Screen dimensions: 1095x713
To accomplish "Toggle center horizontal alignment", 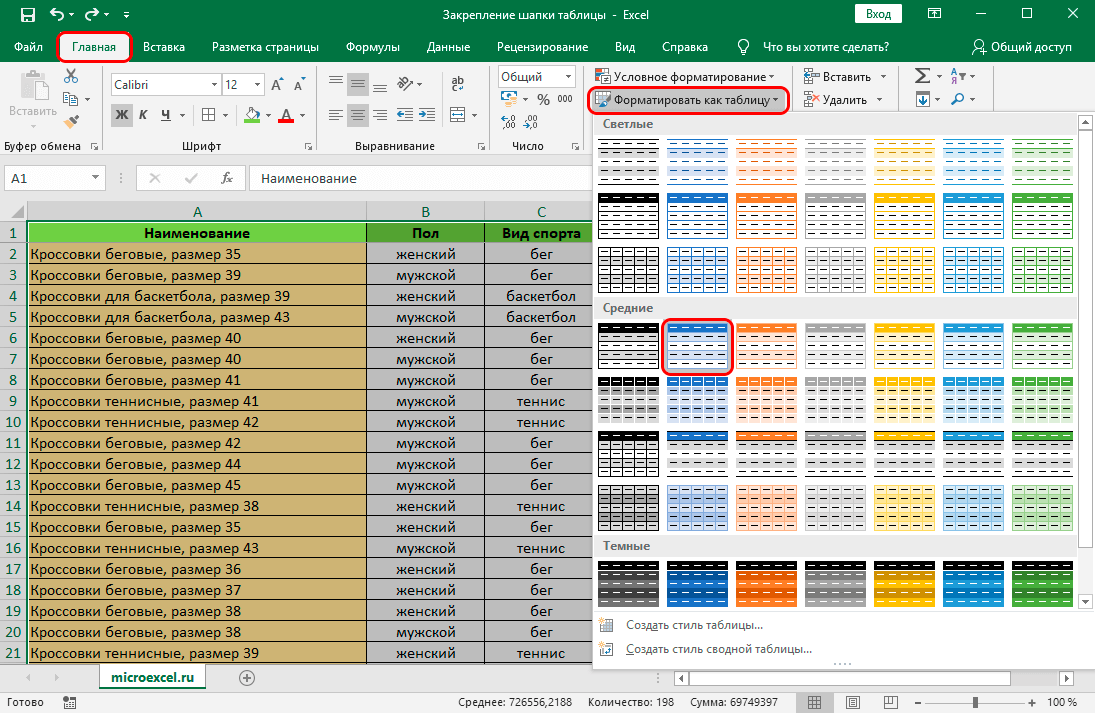I will click(x=358, y=115).
